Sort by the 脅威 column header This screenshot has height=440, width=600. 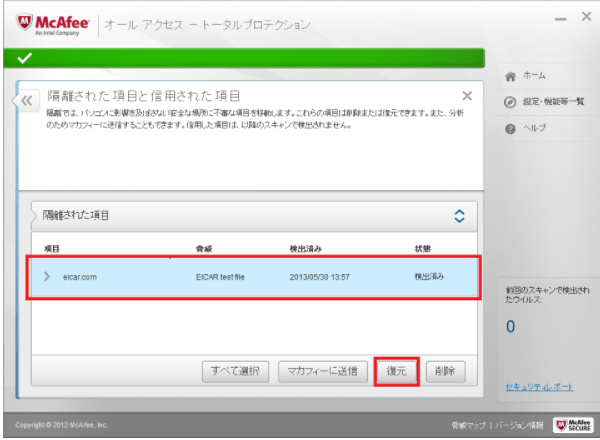tap(204, 247)
